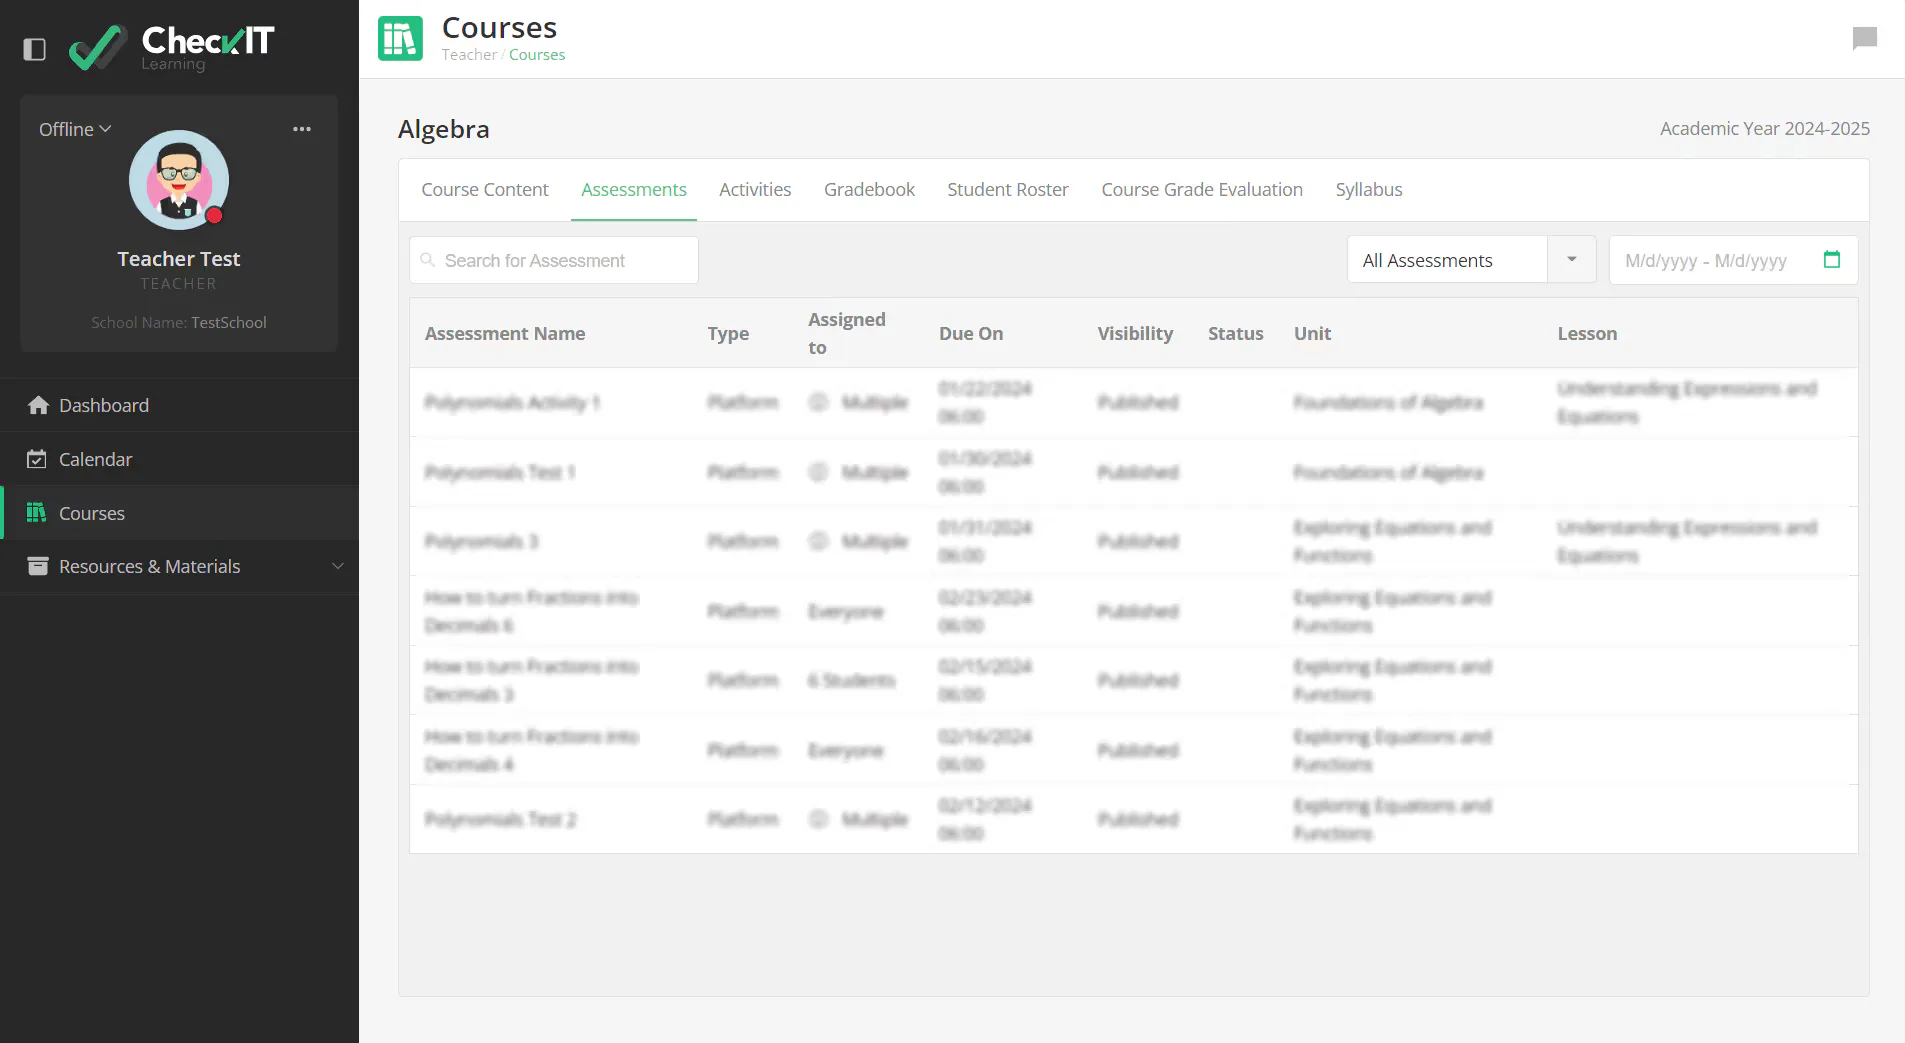
Task: Click the Teacher Test avatar picture
Action: click(x=179, y=180)
